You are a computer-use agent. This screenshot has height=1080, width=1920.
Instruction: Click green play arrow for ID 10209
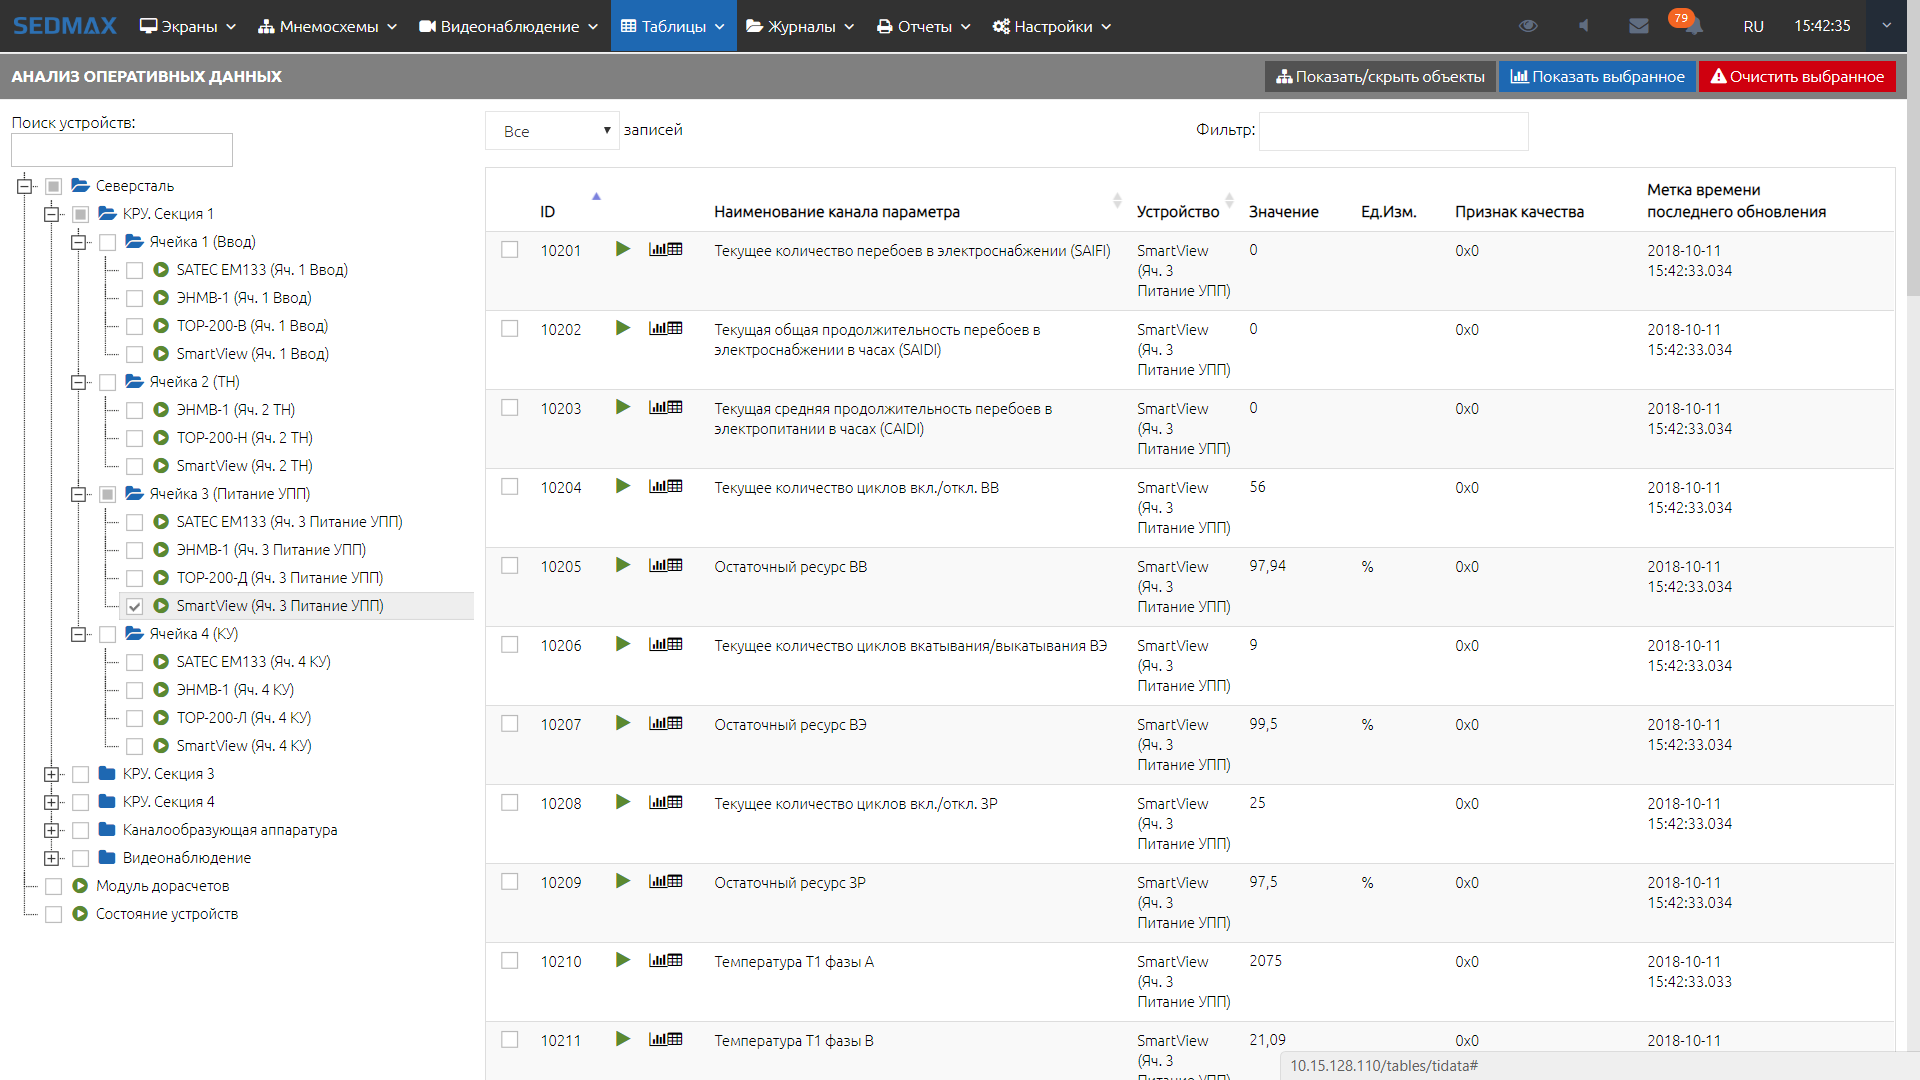[623, 881]
